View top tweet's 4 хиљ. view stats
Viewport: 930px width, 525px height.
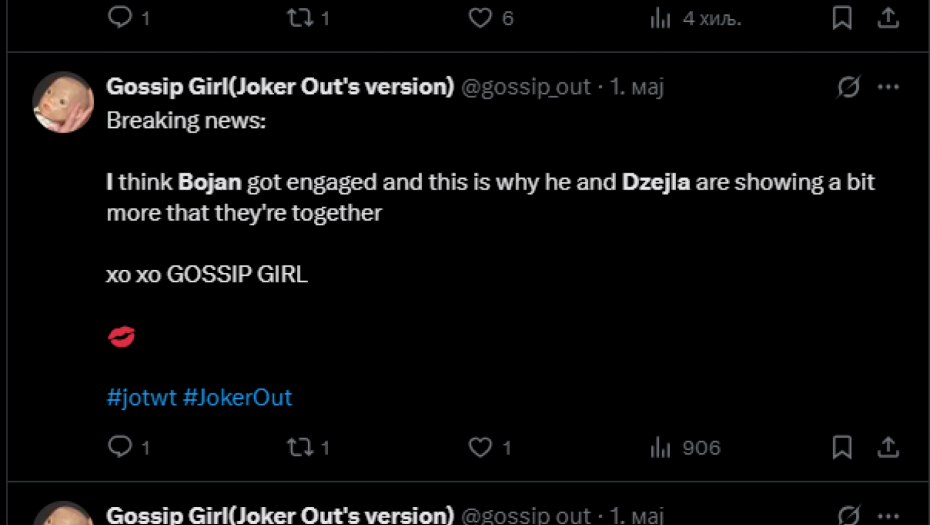[x=661, y=17]
